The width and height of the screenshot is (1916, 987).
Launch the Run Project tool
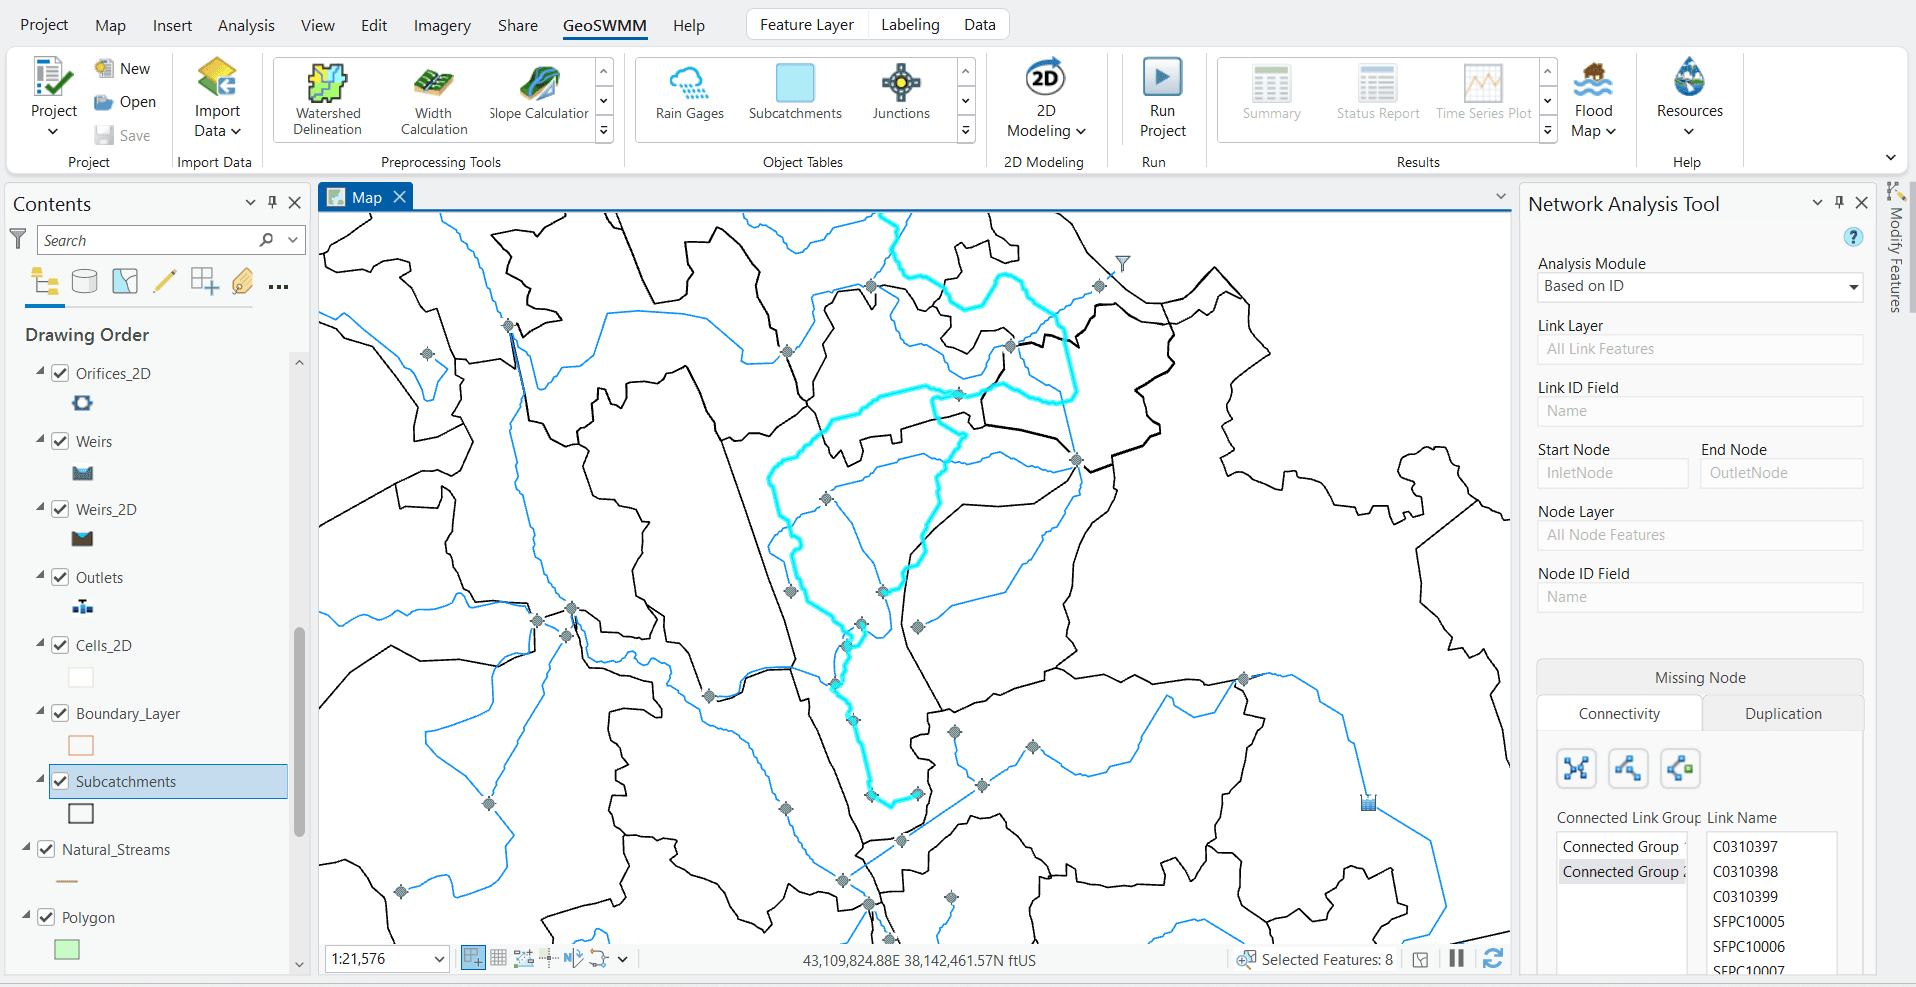coord(1161,98)
